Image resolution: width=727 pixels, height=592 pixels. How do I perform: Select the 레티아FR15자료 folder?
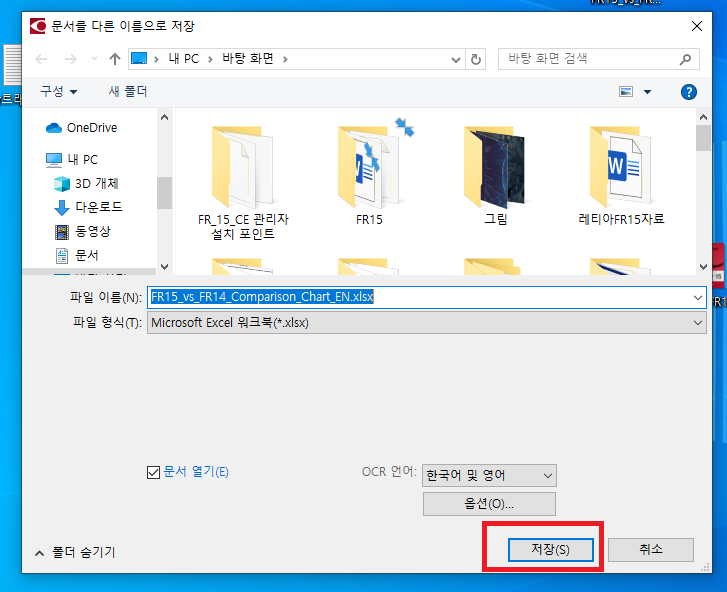[621, 175]
